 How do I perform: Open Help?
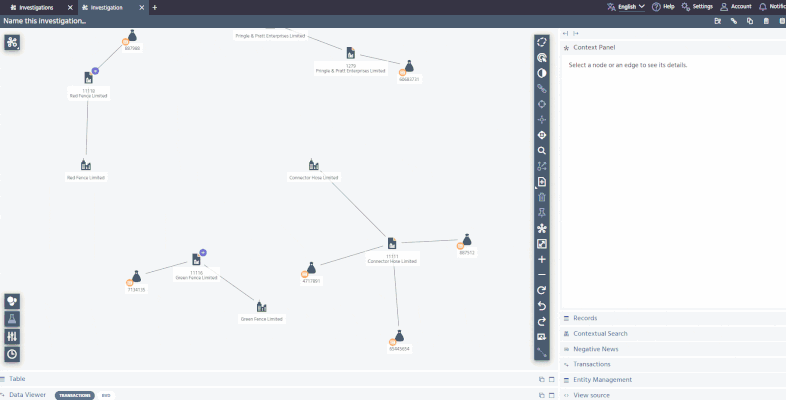tap(663, 7)
